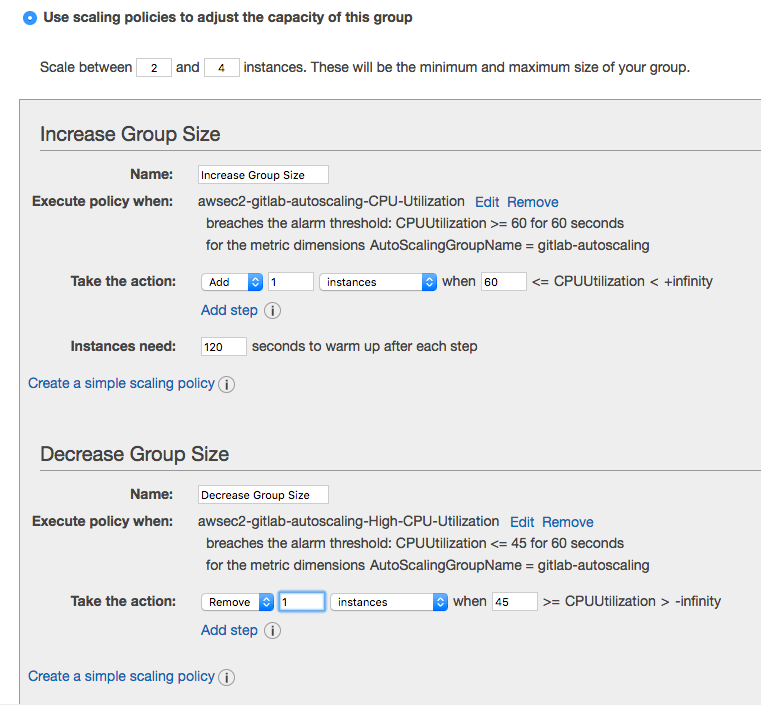Select 'Use scaling policies' radio button

[x=30, y=18]
